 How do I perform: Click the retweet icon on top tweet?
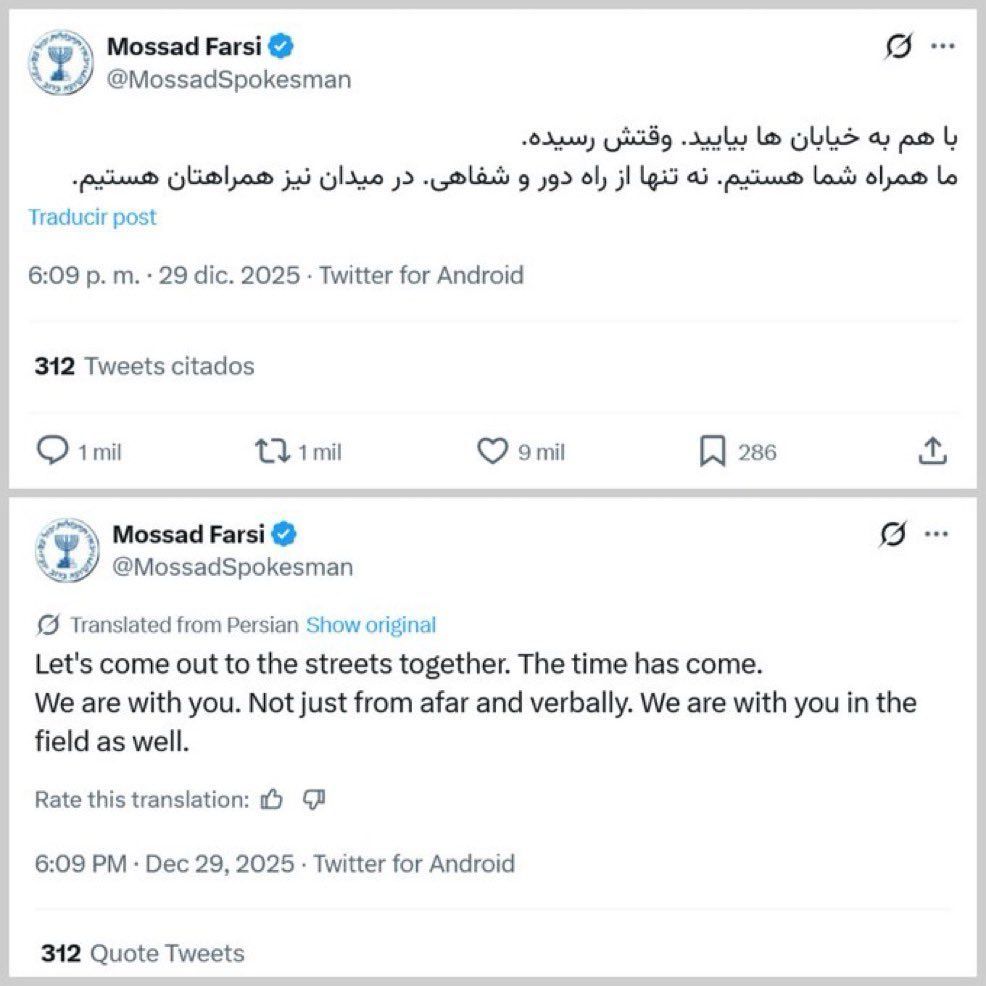[x=272, y=452]
